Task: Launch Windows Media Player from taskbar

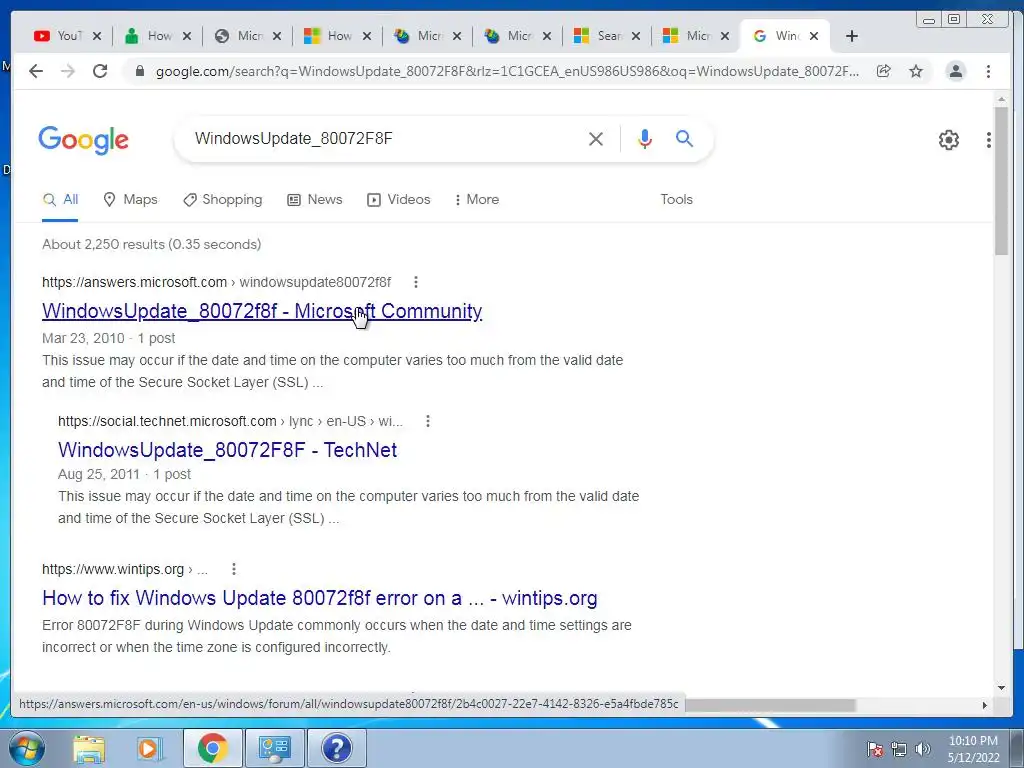Action: coord(150,748)
